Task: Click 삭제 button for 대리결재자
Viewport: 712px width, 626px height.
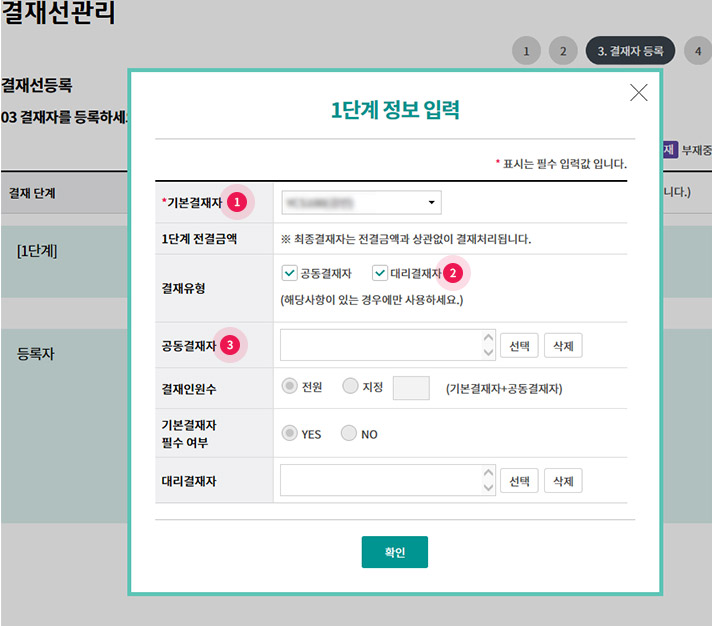Action: pos(562,480)
